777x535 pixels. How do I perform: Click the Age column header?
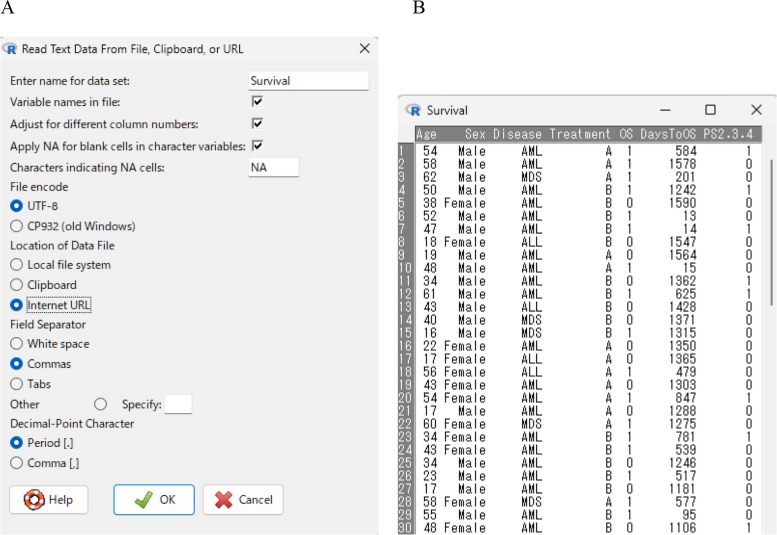click(x=426, y=134)
